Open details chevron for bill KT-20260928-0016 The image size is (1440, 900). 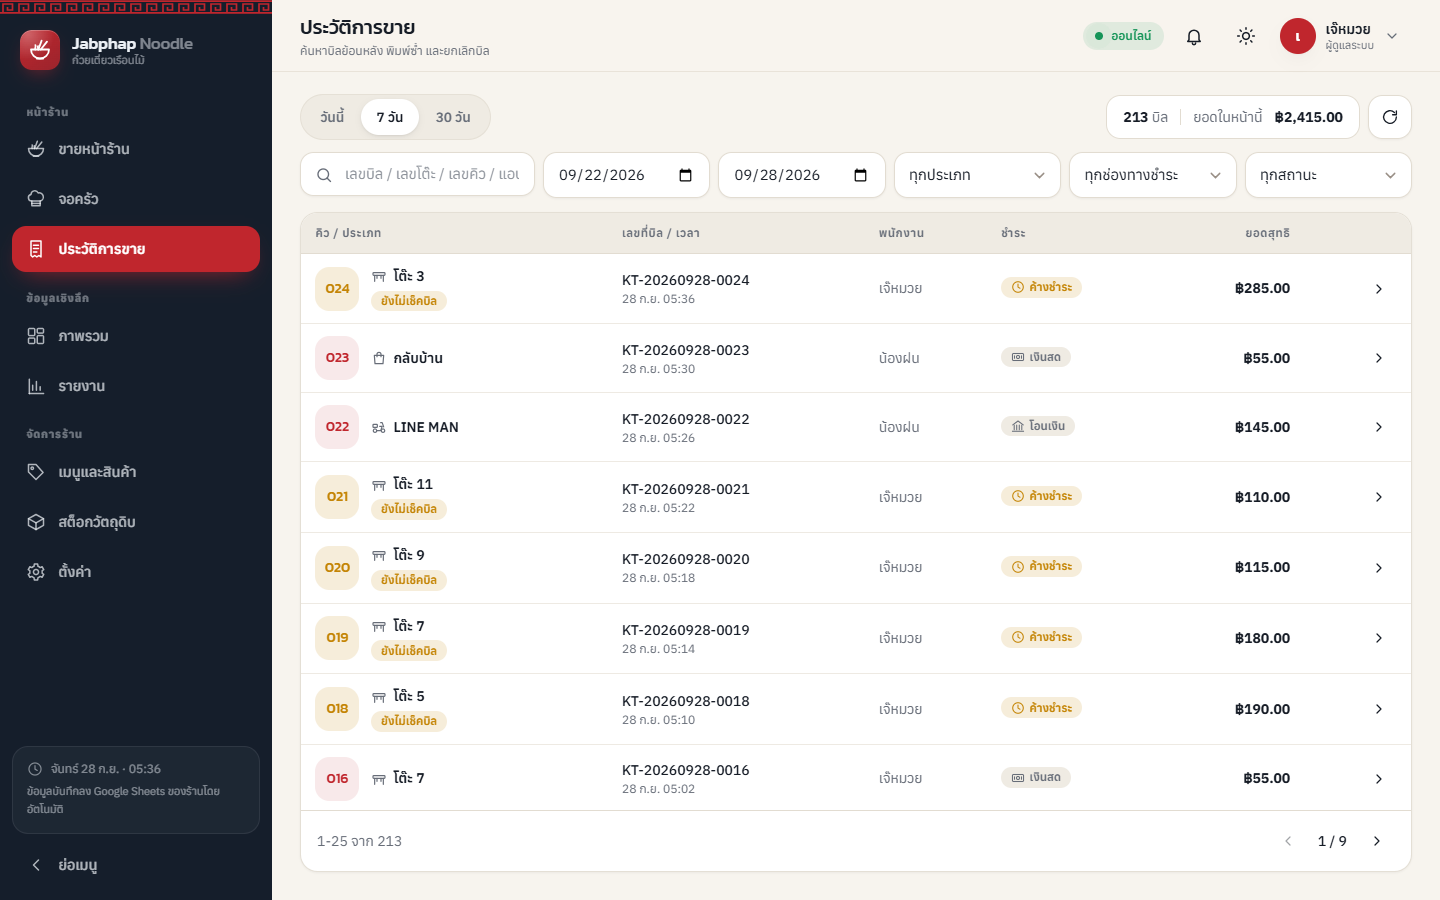(1379, 779)
